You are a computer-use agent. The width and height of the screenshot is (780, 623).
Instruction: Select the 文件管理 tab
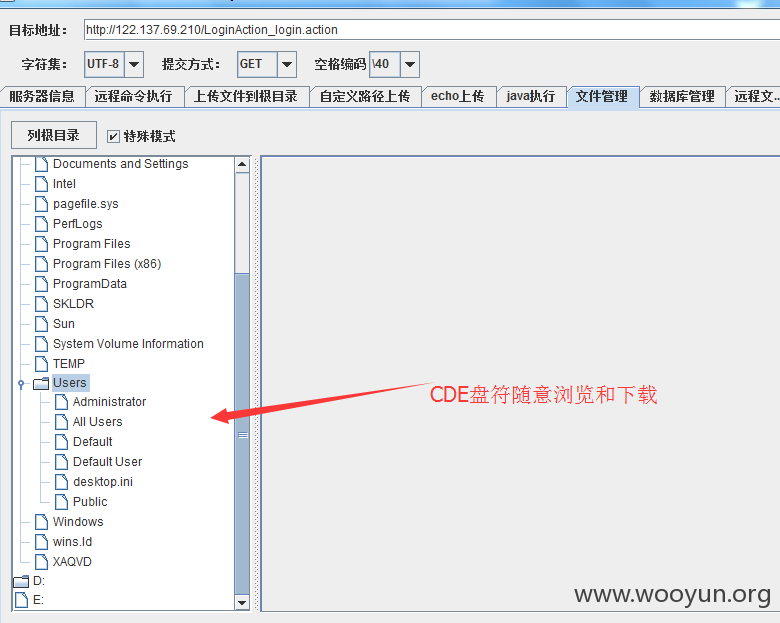point(602,96)
